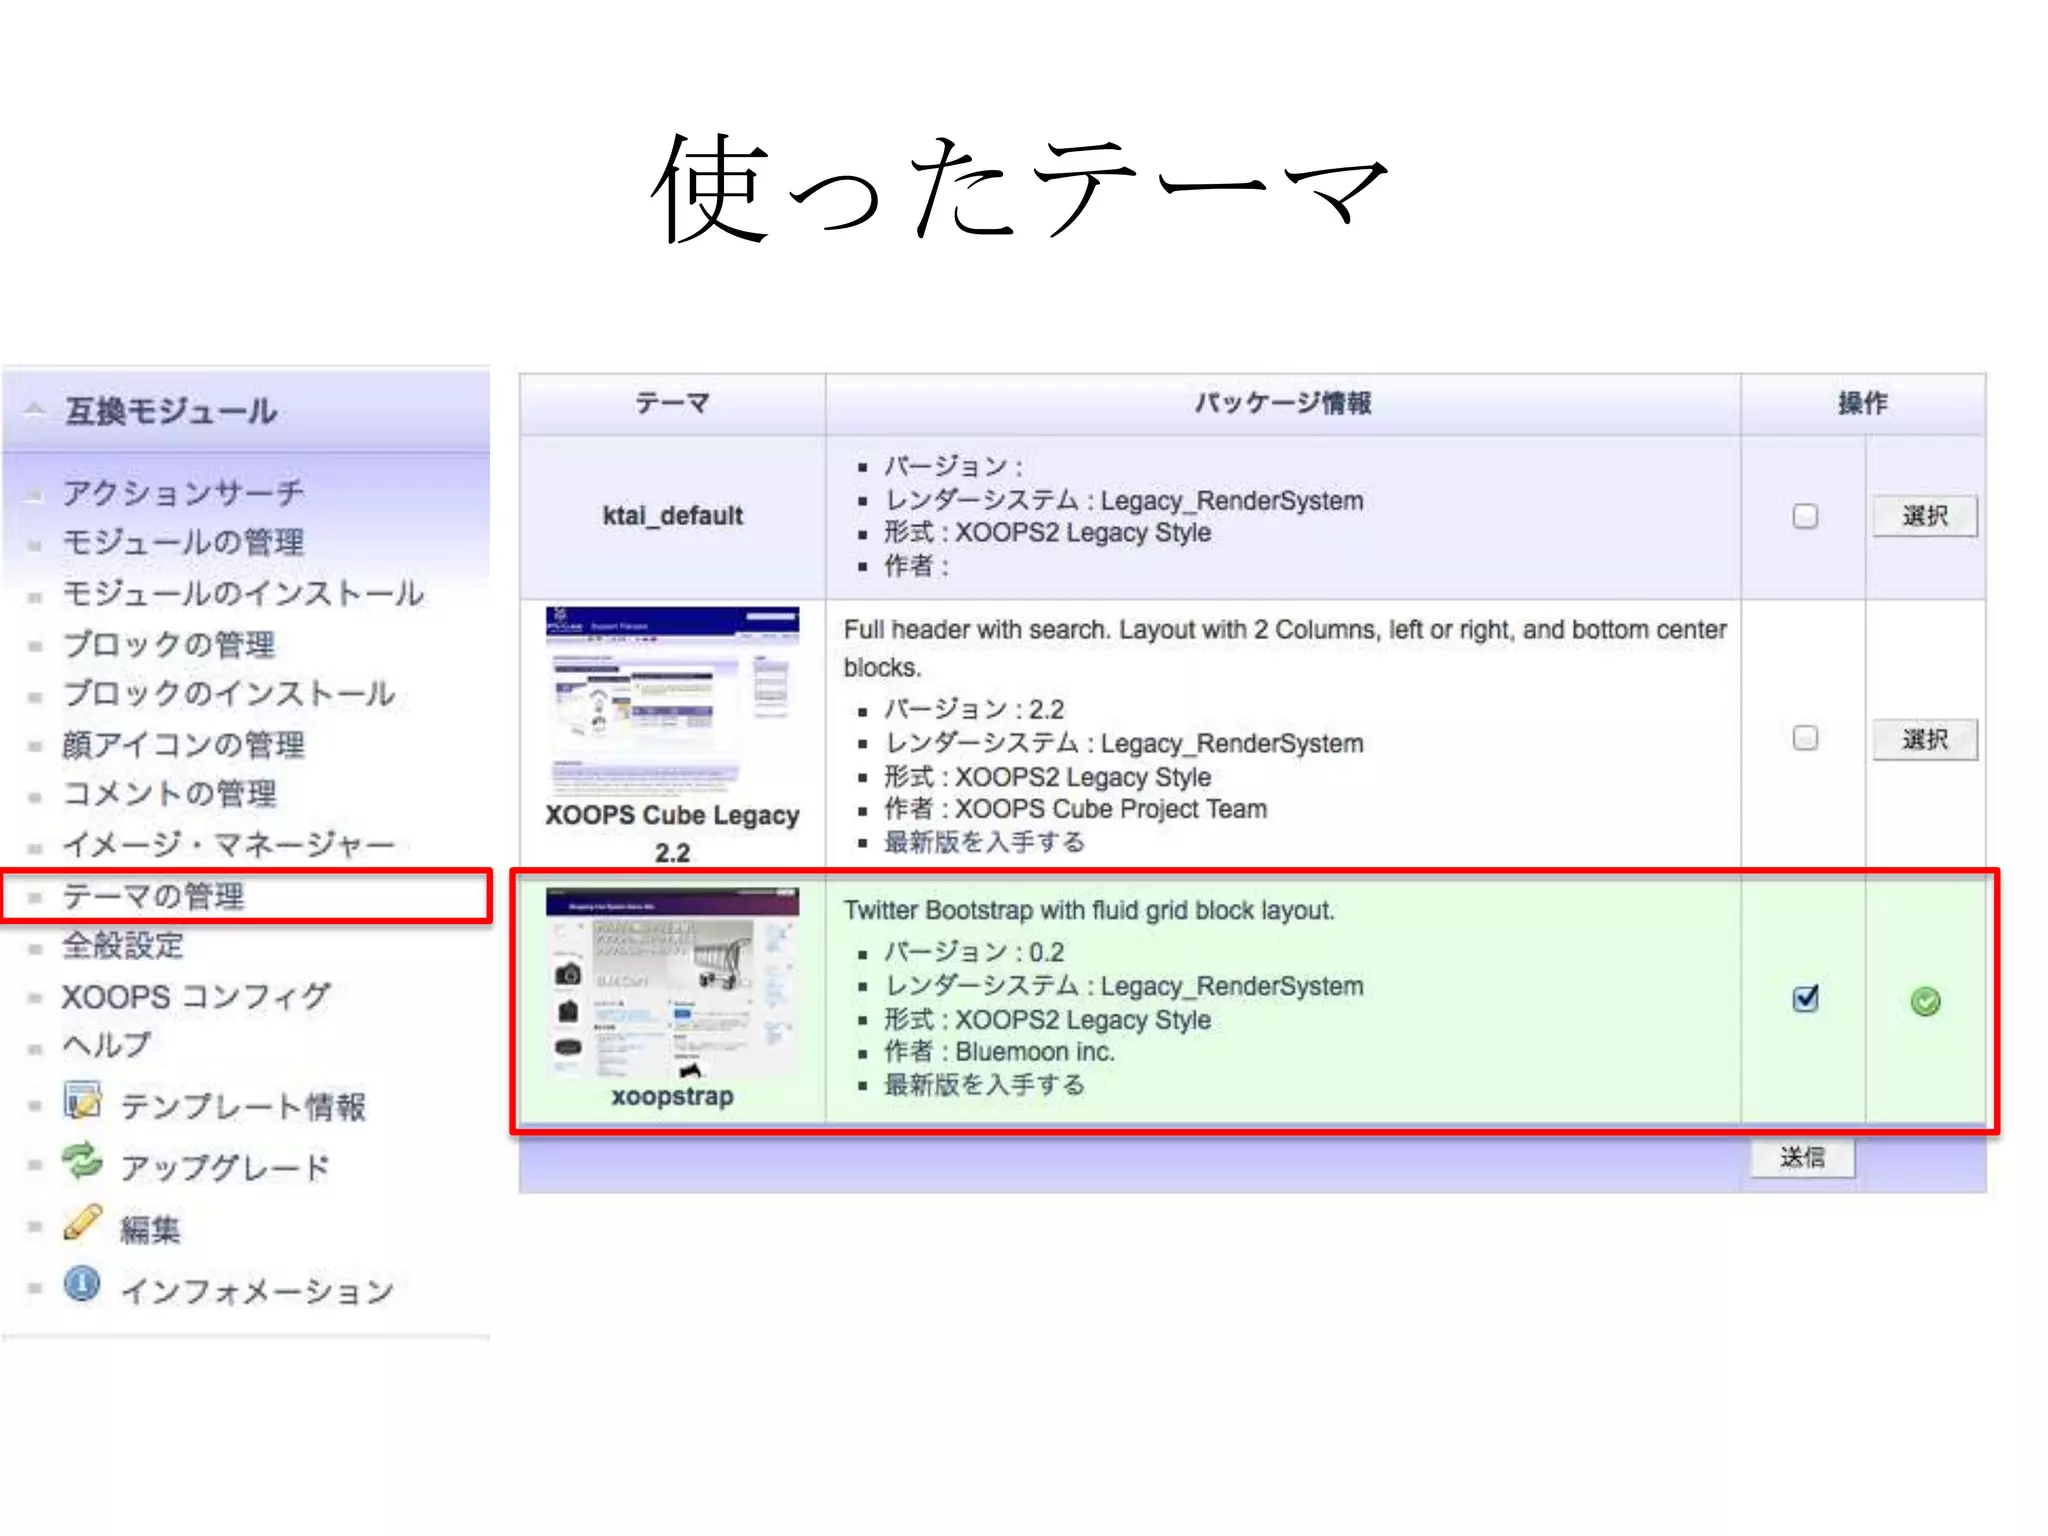Viewport: 2048px width, 1536px height.
Task: Check the ktai_default theme checkbox
Action: (x=1804, y=516)
